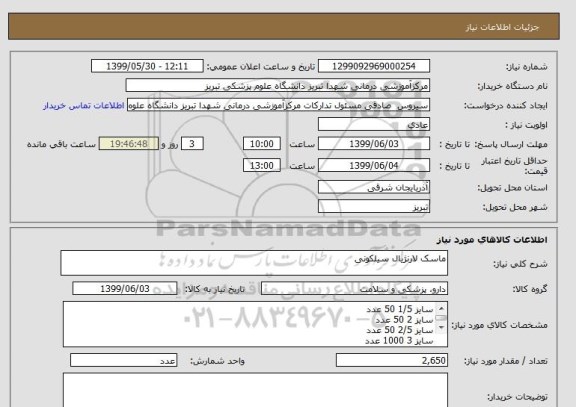576x407 pixels.
Task: Click price validity date 1399/06/04 field
Action: point(374,165)
